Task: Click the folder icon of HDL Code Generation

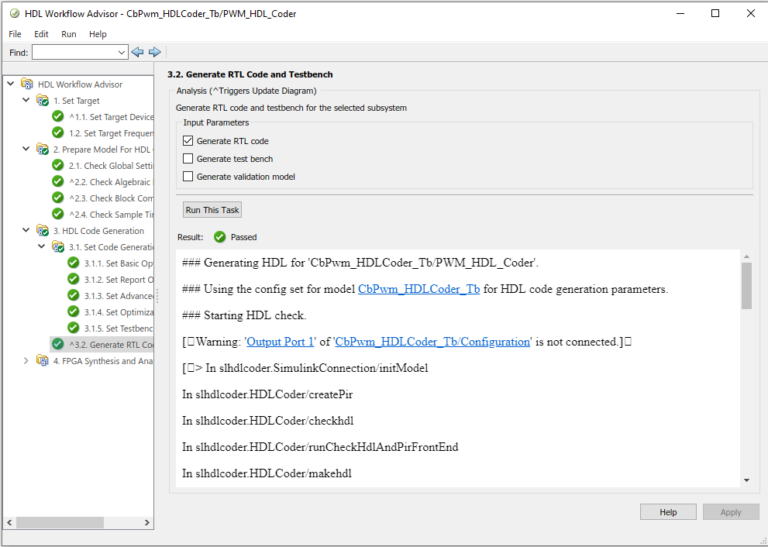Action: pos(42,231)
